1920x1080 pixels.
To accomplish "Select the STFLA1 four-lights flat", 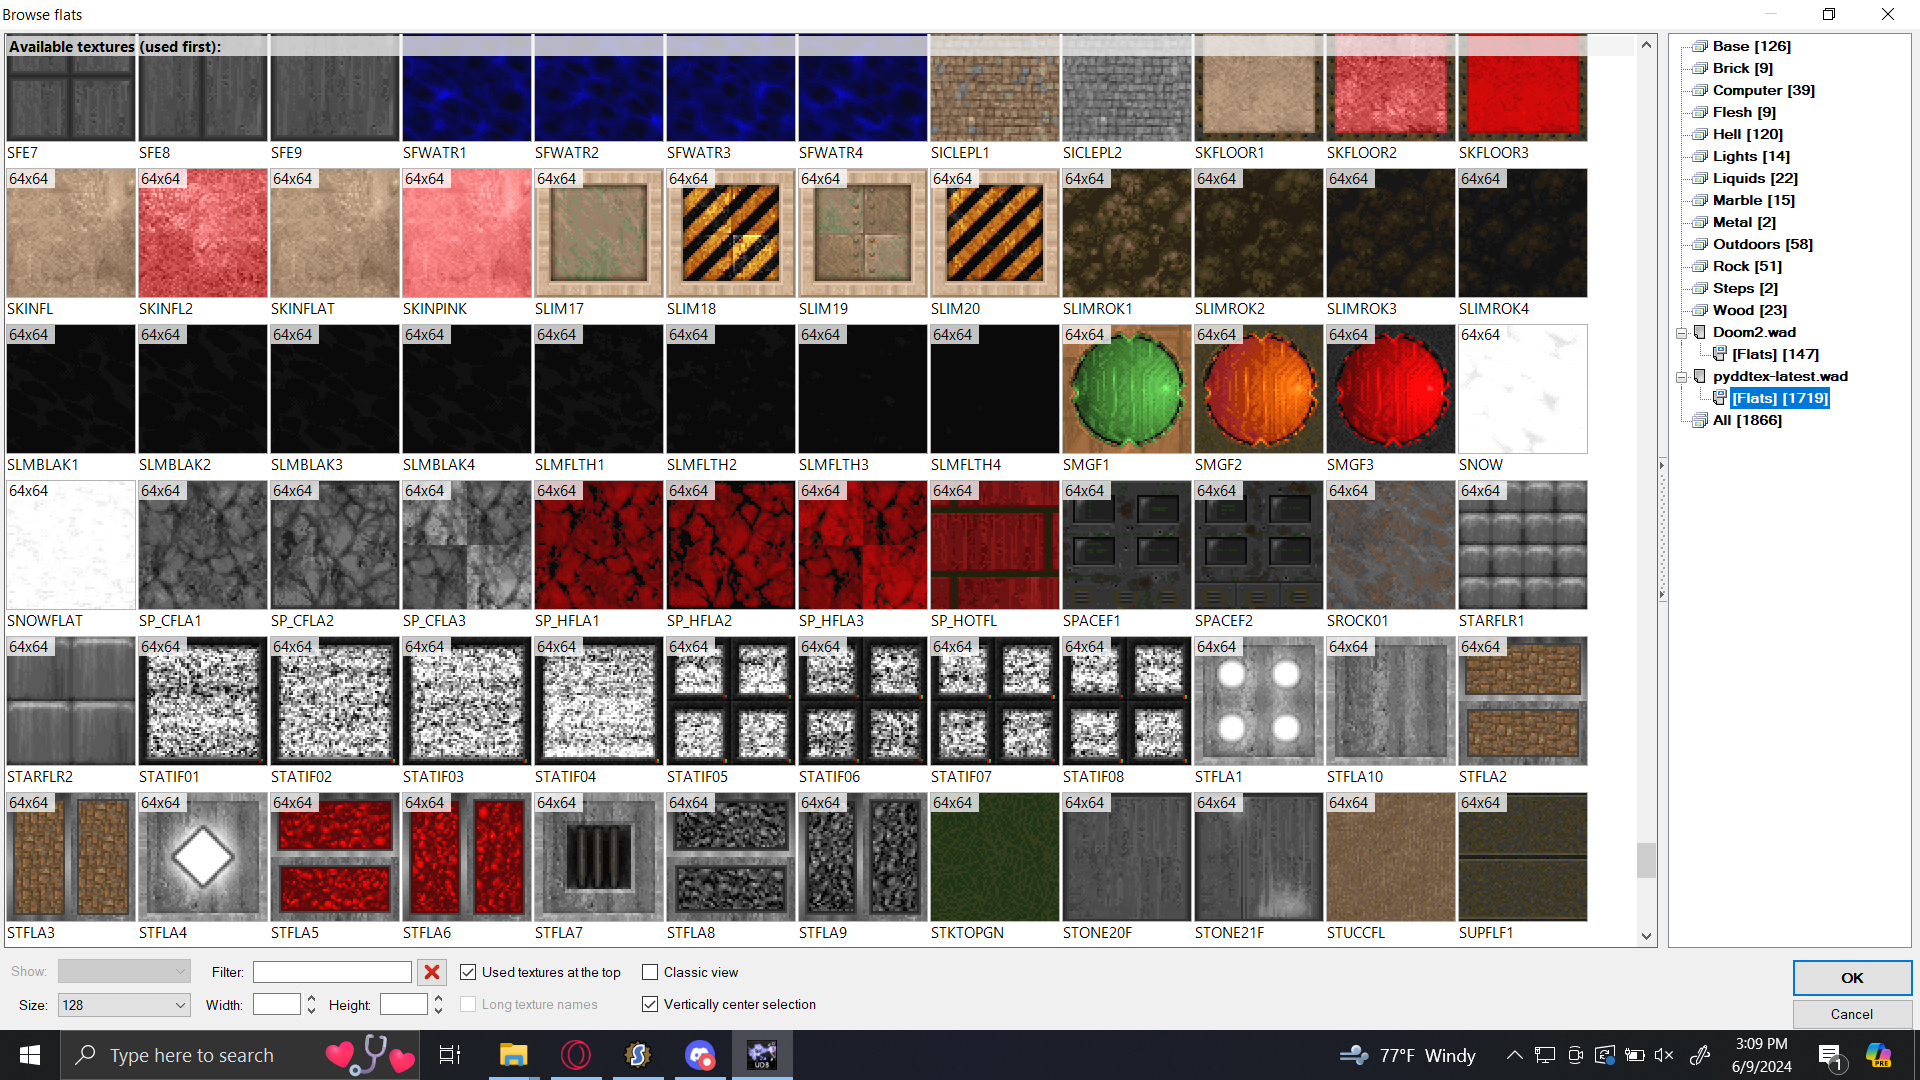I will 1258,701.
